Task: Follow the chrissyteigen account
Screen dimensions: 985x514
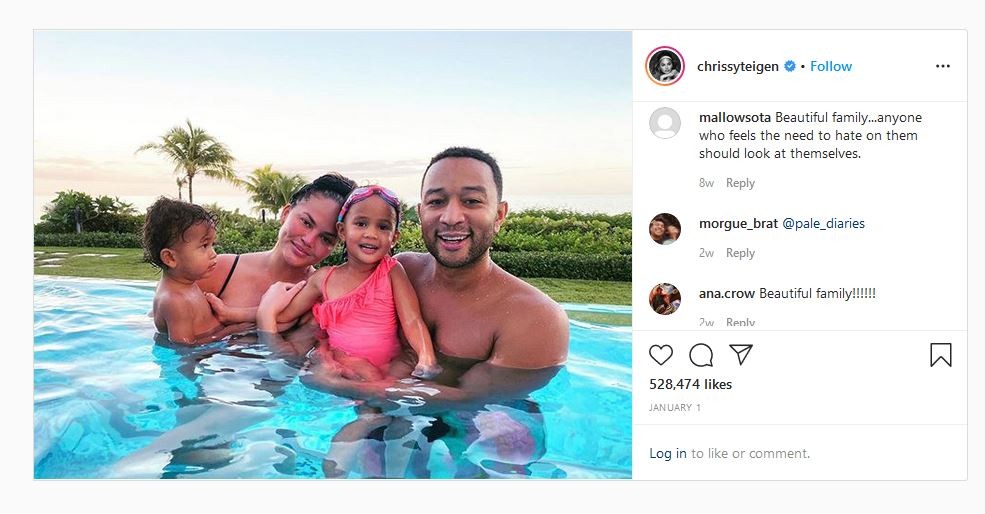Action: 830,66
